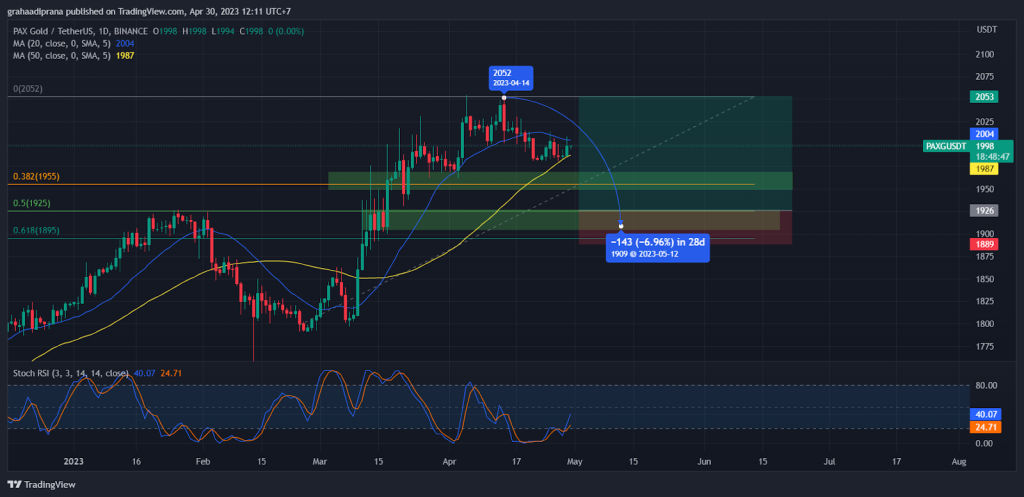Click the Stoch RSI 40.07 value tag

coord(985,414)
